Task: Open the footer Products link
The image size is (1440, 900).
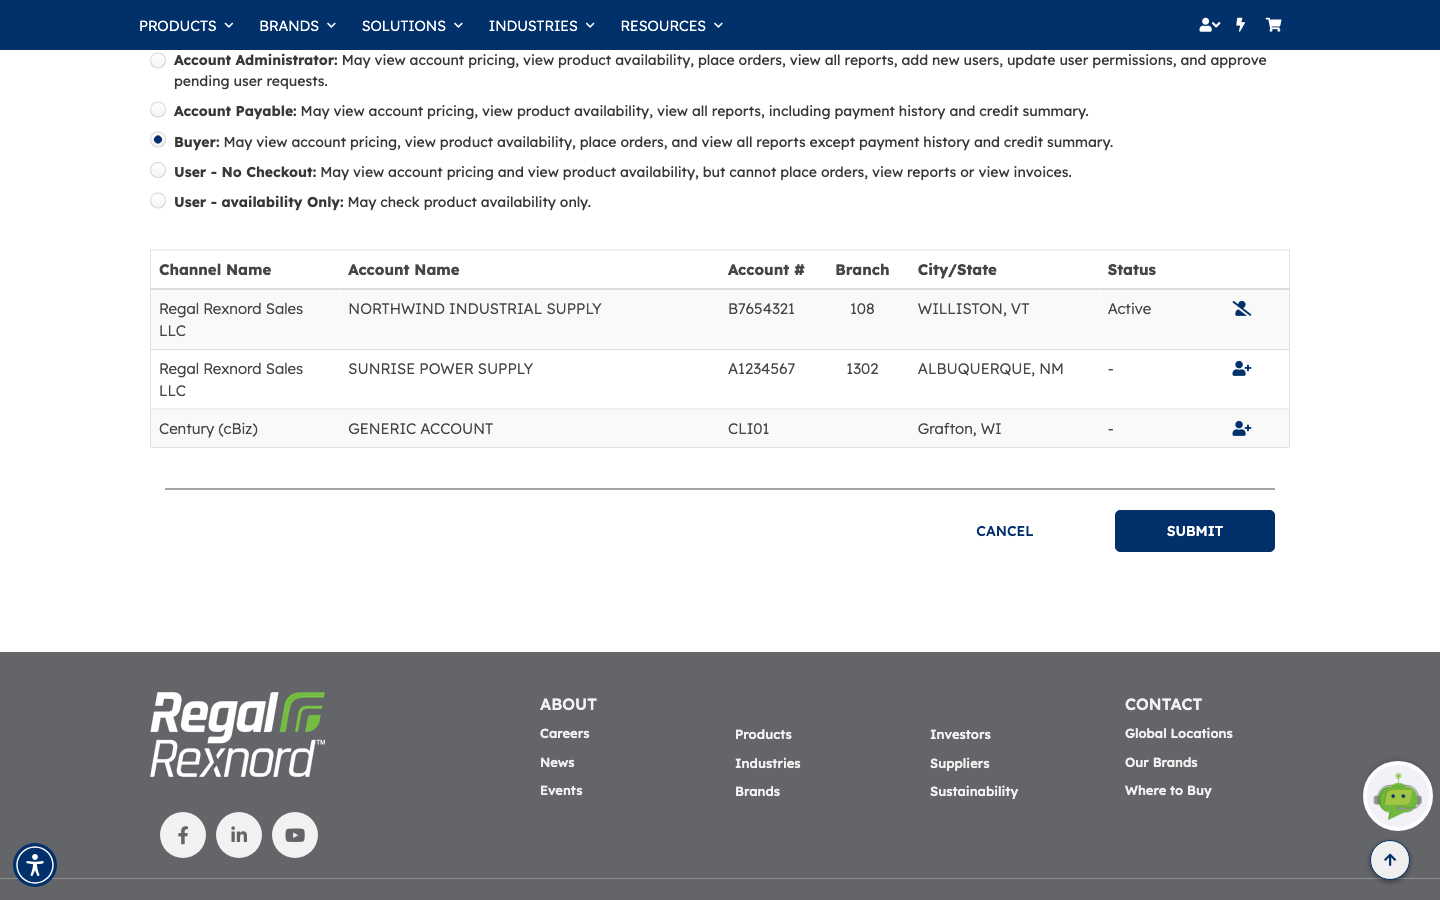Action: point(763,734)
